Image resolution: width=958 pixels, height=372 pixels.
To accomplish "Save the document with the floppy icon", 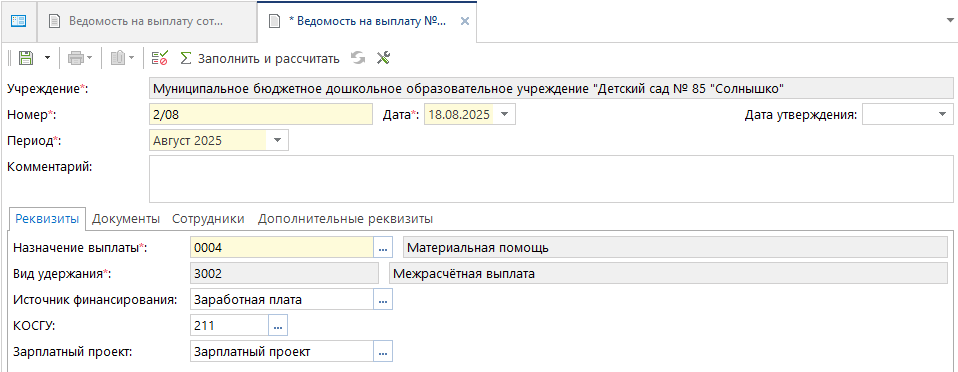I will click(26, 58).
